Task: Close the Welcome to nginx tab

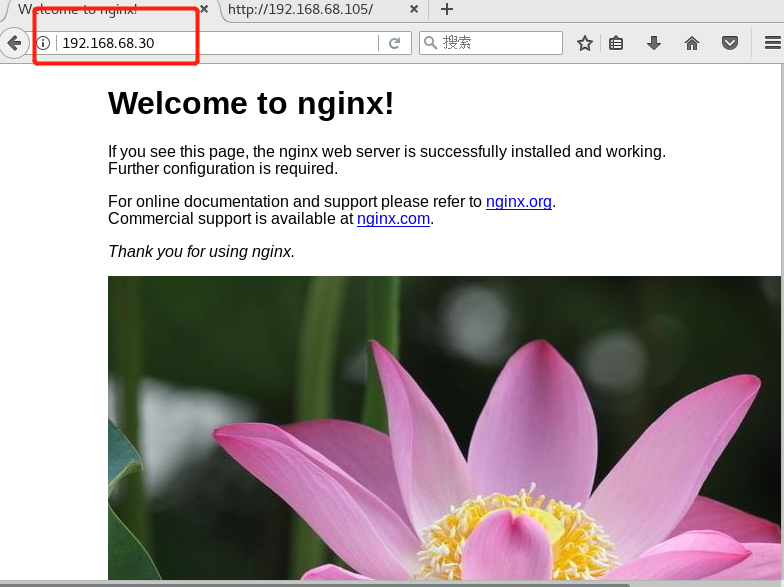Action: click(204, 9)
